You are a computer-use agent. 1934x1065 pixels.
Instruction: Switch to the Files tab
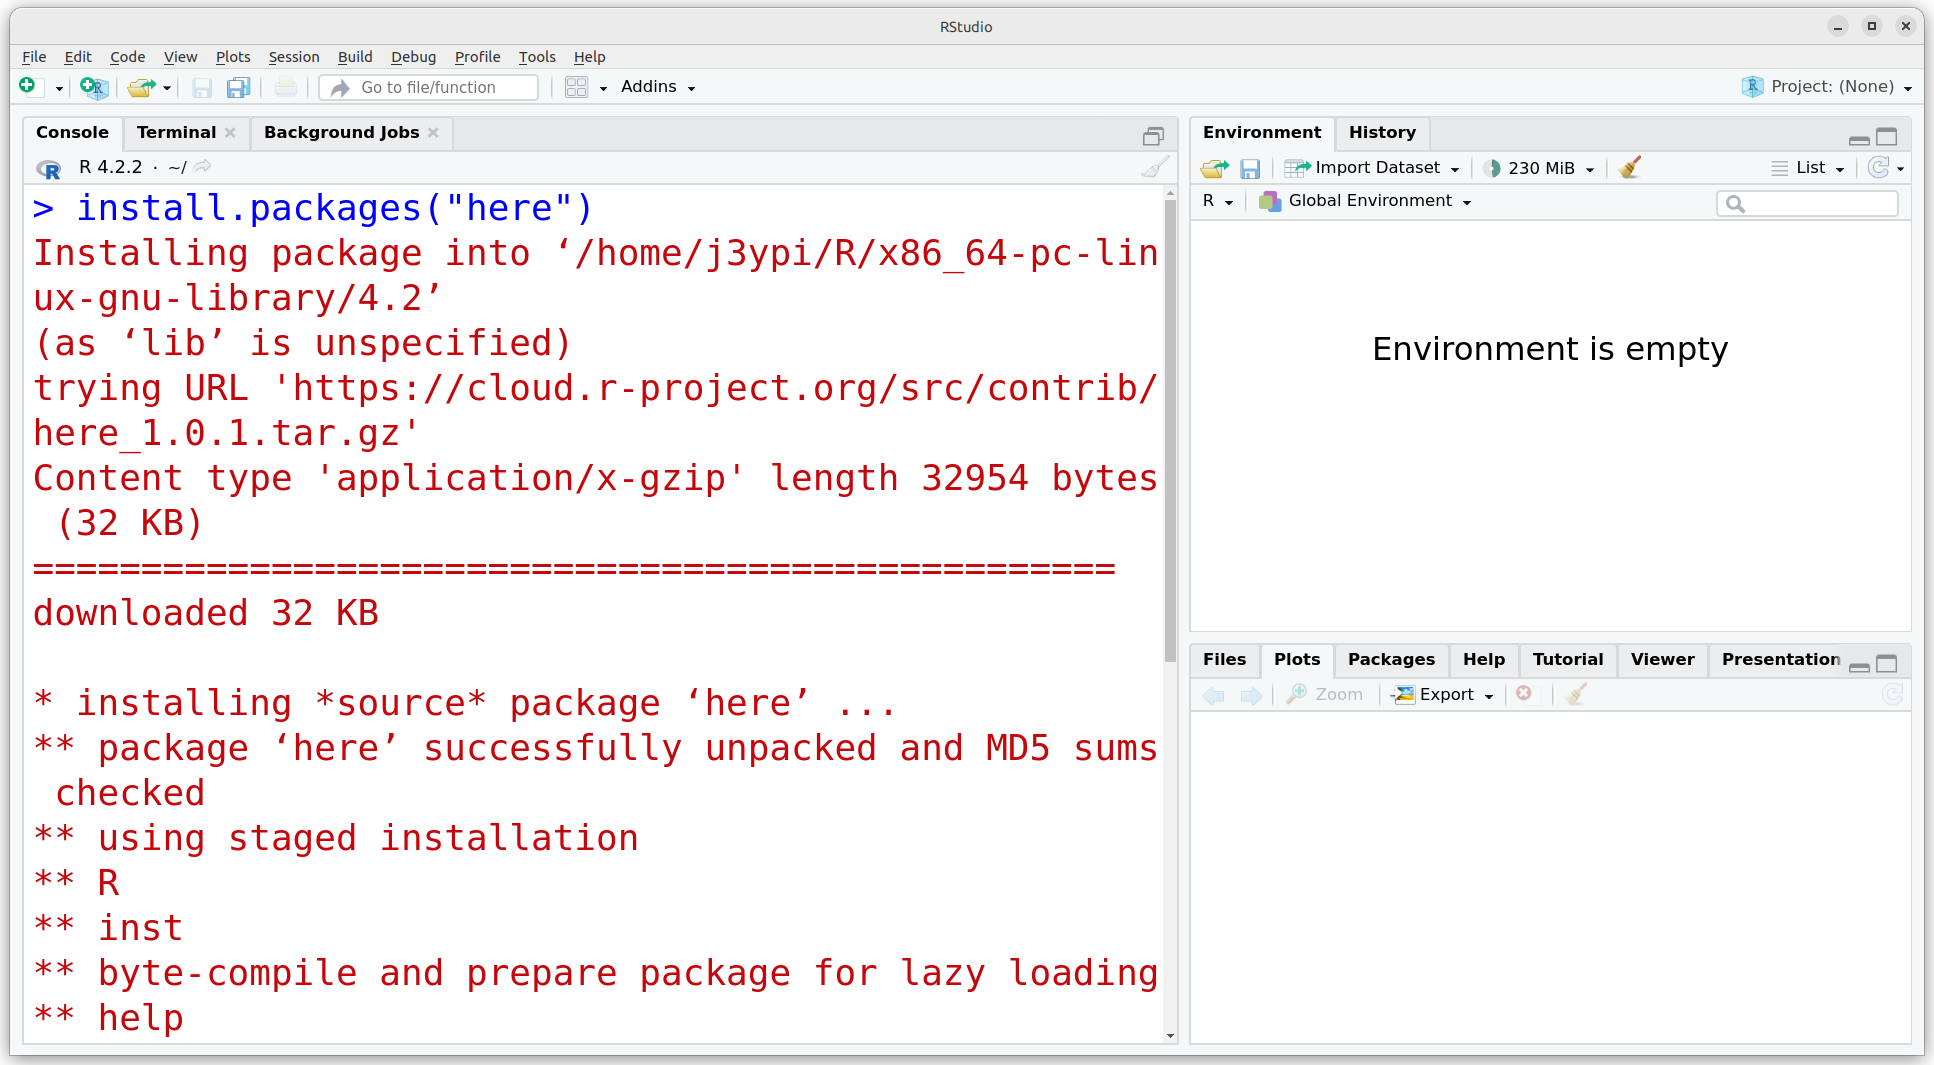[x=1224, y=660]
